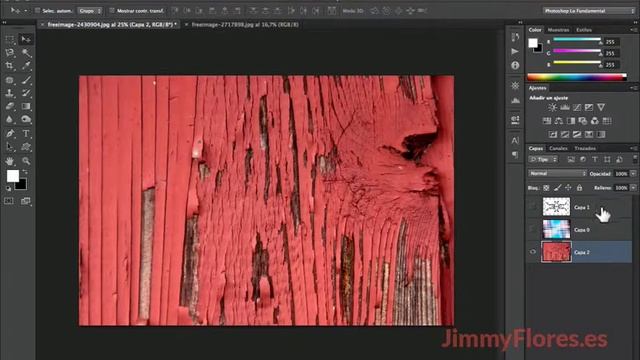
Task: Select the Magic Wand tool
Action: coord(26,53)
